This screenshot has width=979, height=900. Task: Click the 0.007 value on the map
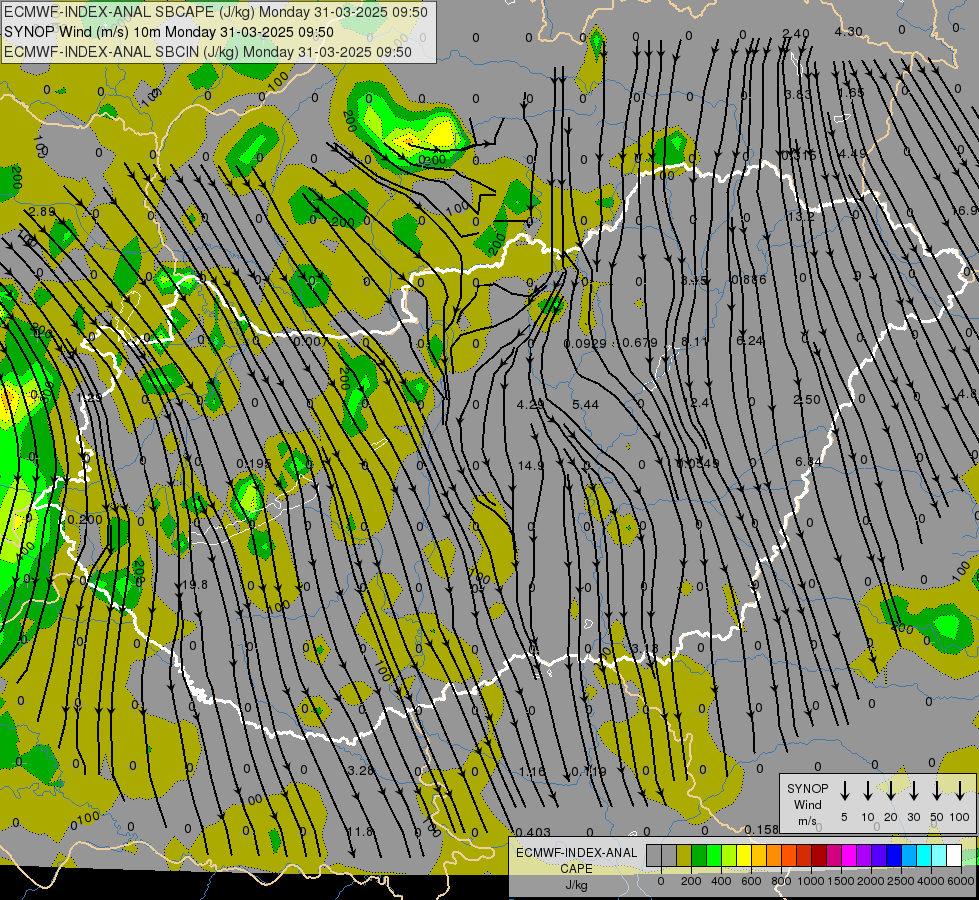[x=311, y=342]
